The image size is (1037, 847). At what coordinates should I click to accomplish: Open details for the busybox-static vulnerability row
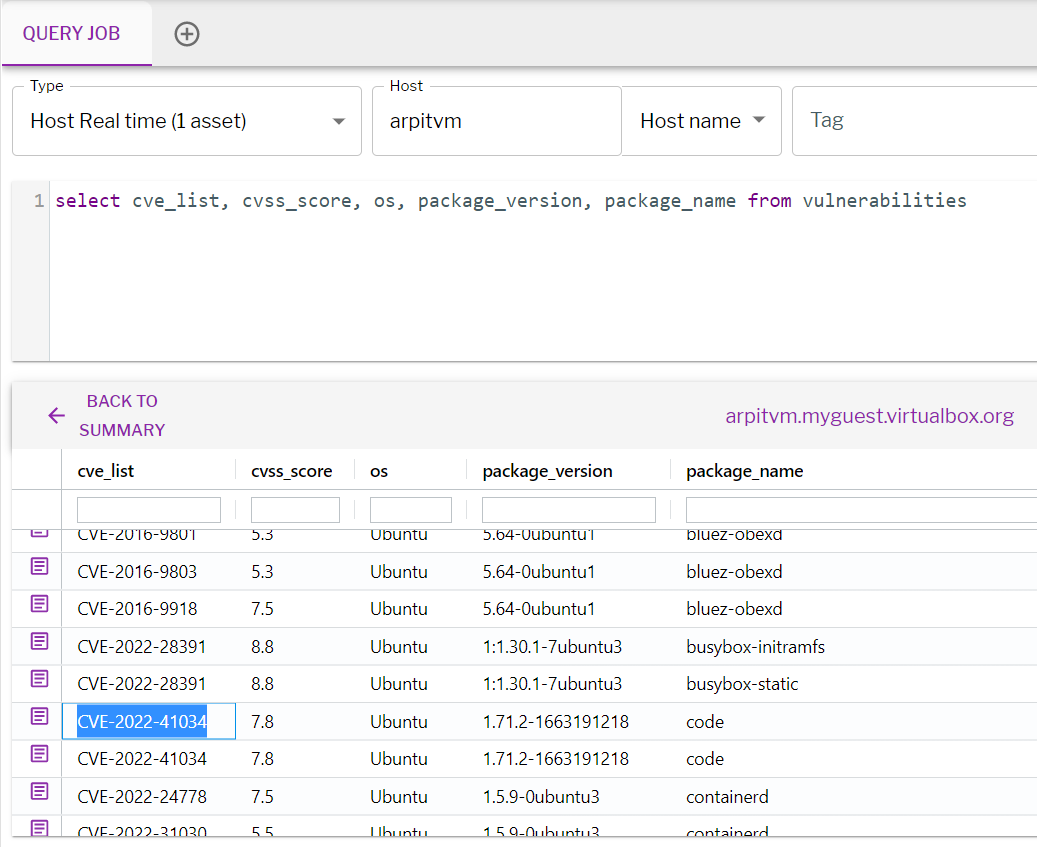pyautogui.click(x=37, y=679)
